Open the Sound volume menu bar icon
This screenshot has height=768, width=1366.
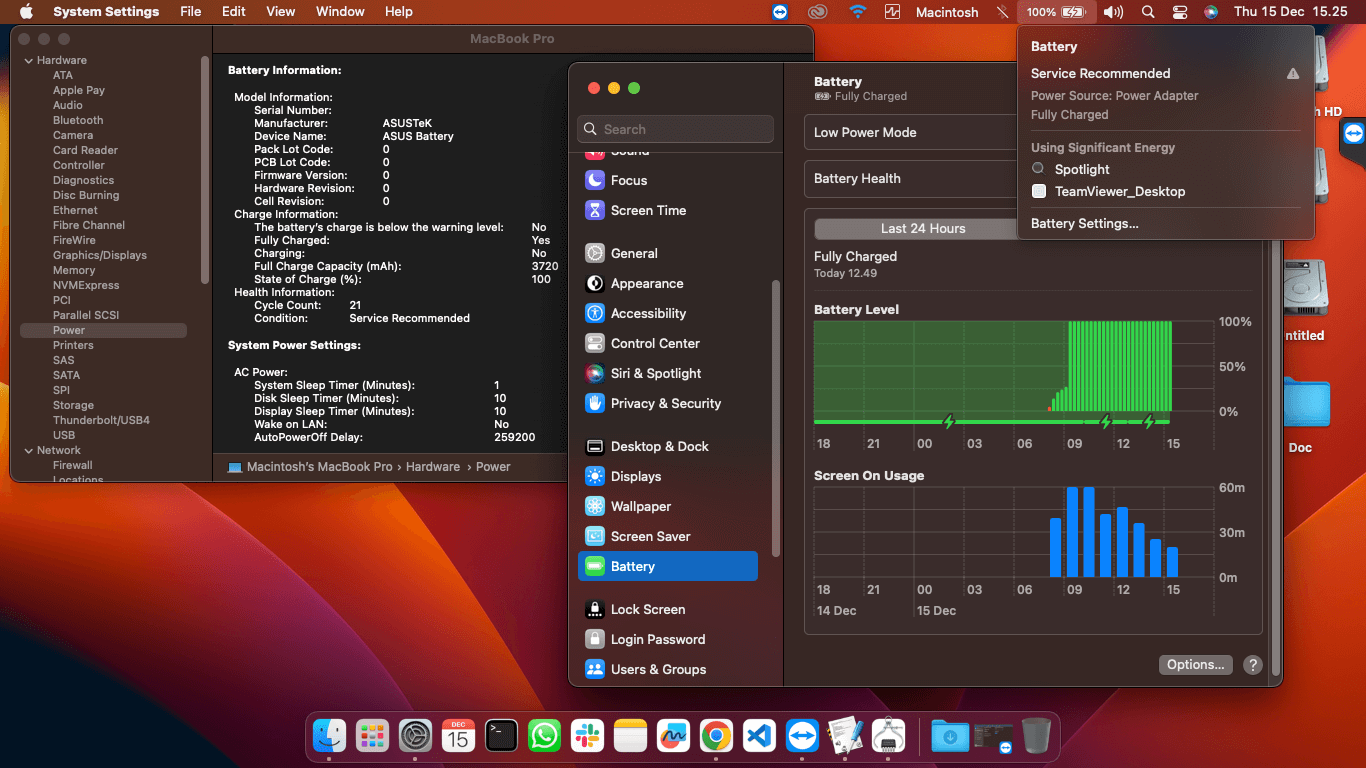coord(1113,12)
